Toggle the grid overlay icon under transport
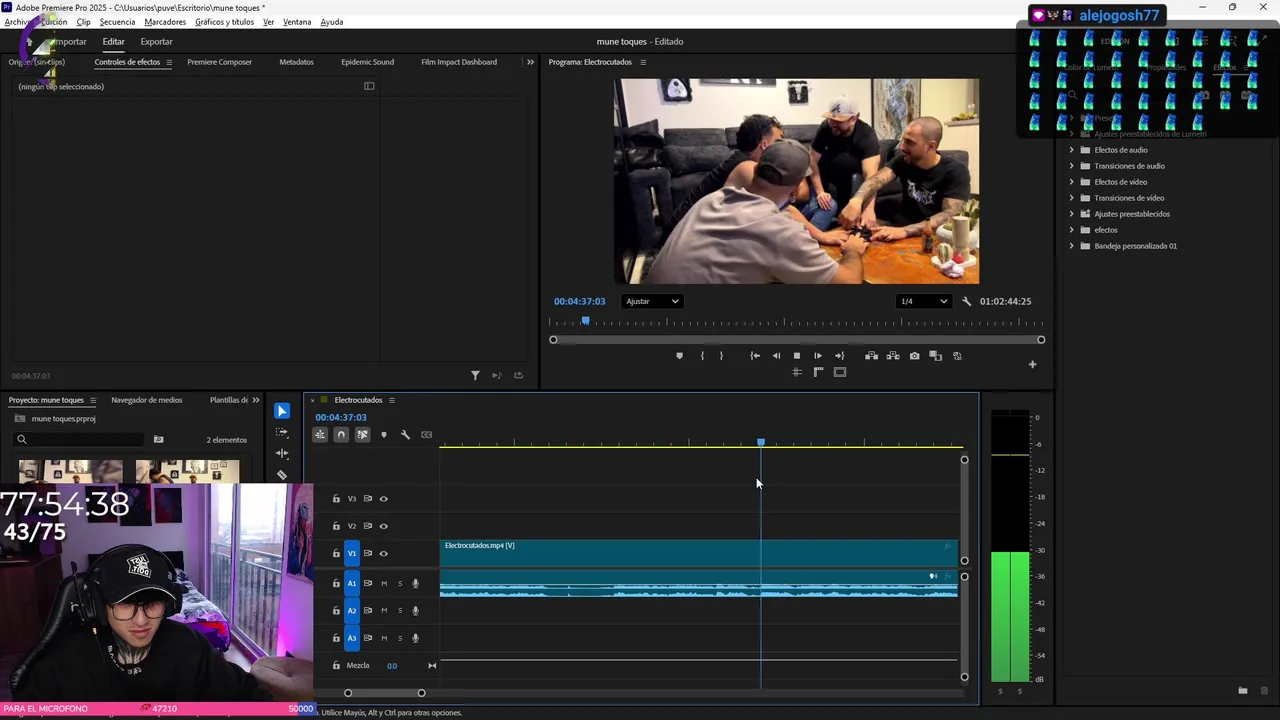The height and width of the screenshot is (720, 1280). click(x=797, y=372)
